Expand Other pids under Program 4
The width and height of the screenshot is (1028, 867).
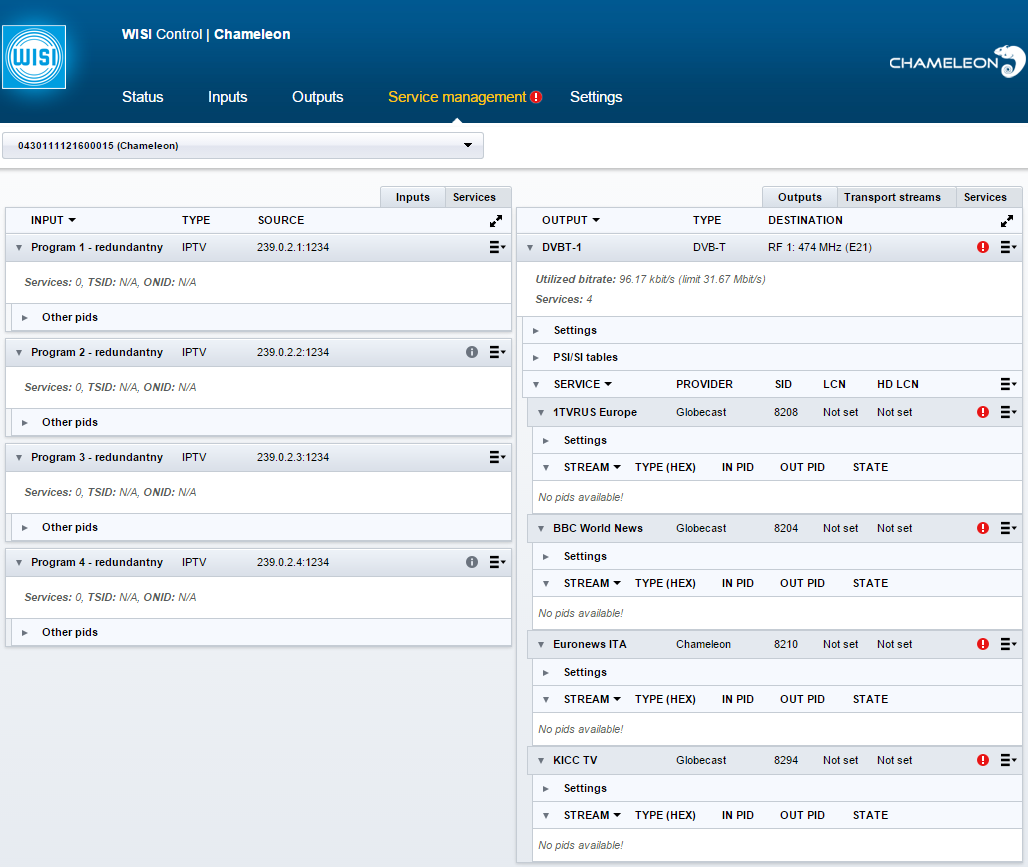pyautogui.click(x=25, y=632)
